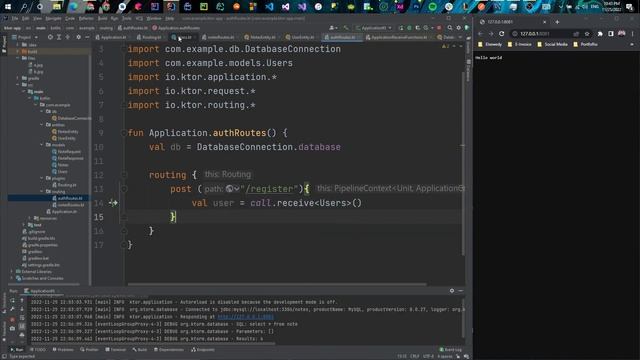The height and width of the screenshot is (360, 640).
Task: Click the suspend call gutter icon line 14
Action: click(x=113, y=203)
